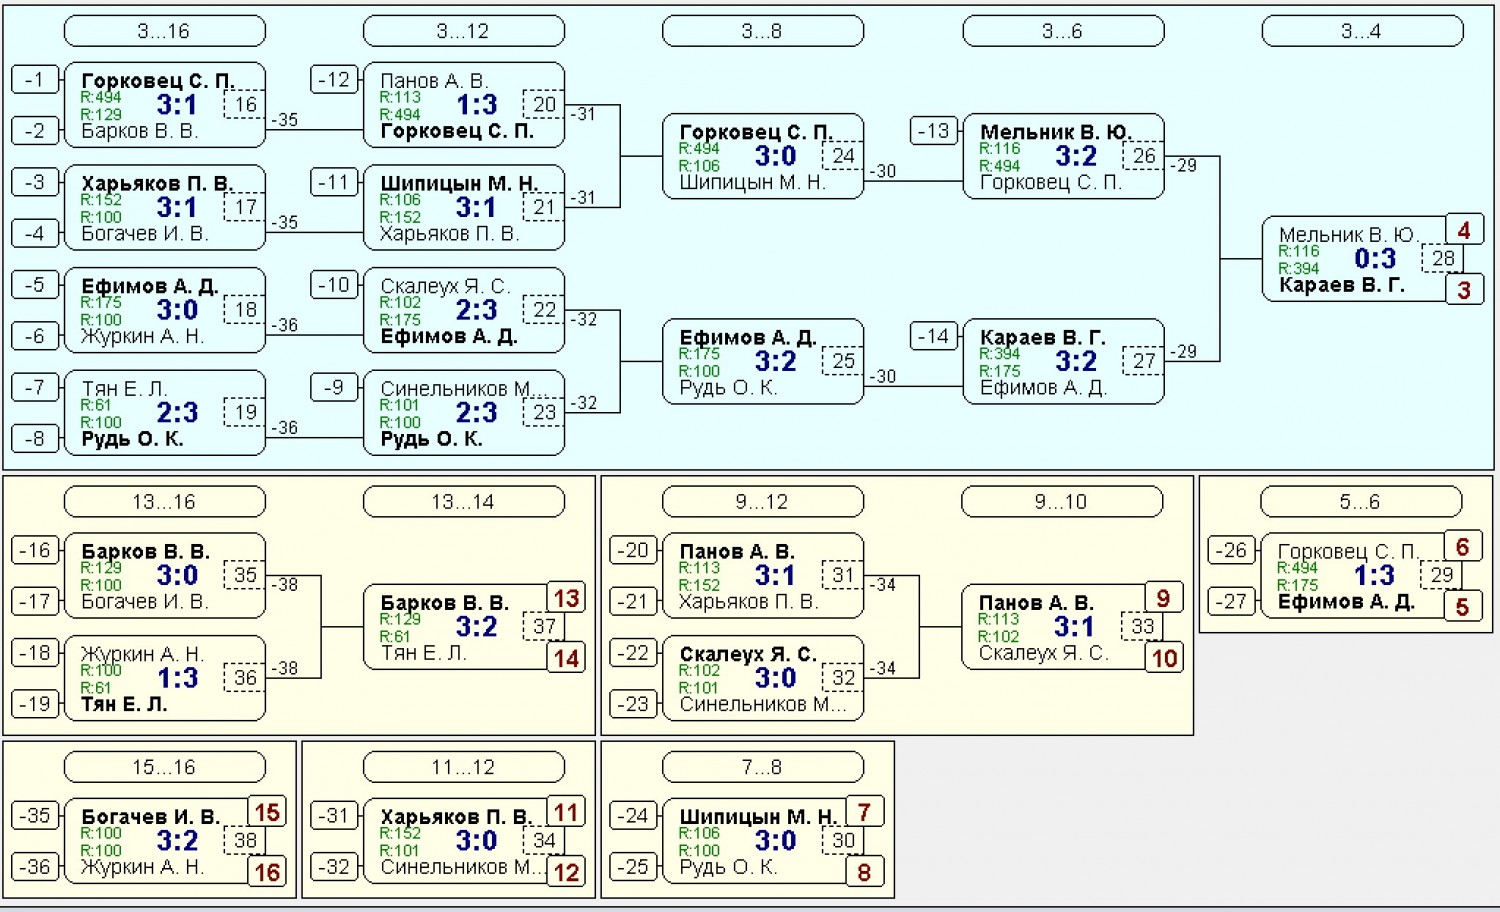Click the -2 seed slot

tap(35, 130)
